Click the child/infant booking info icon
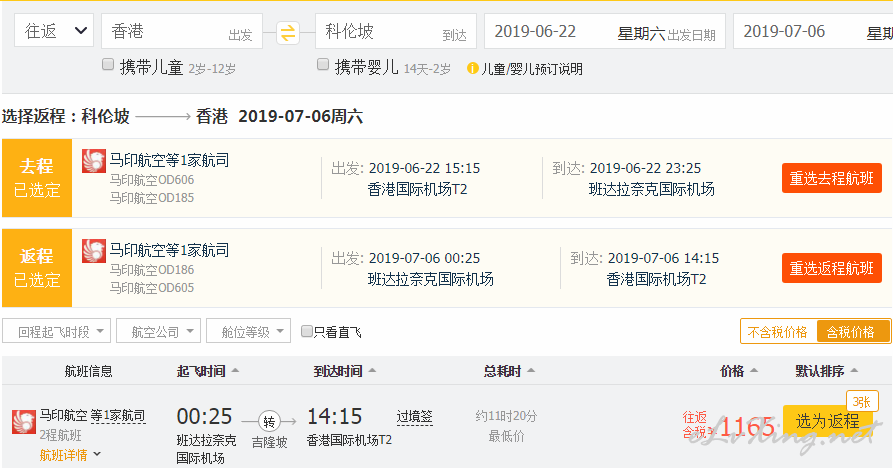The height and width of the screenshot is (468, 893). coord(472,69)
